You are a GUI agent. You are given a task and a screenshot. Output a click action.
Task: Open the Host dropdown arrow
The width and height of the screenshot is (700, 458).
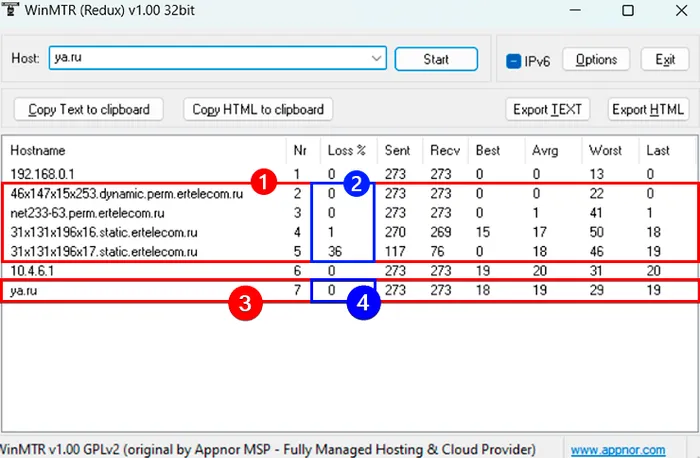376,58
